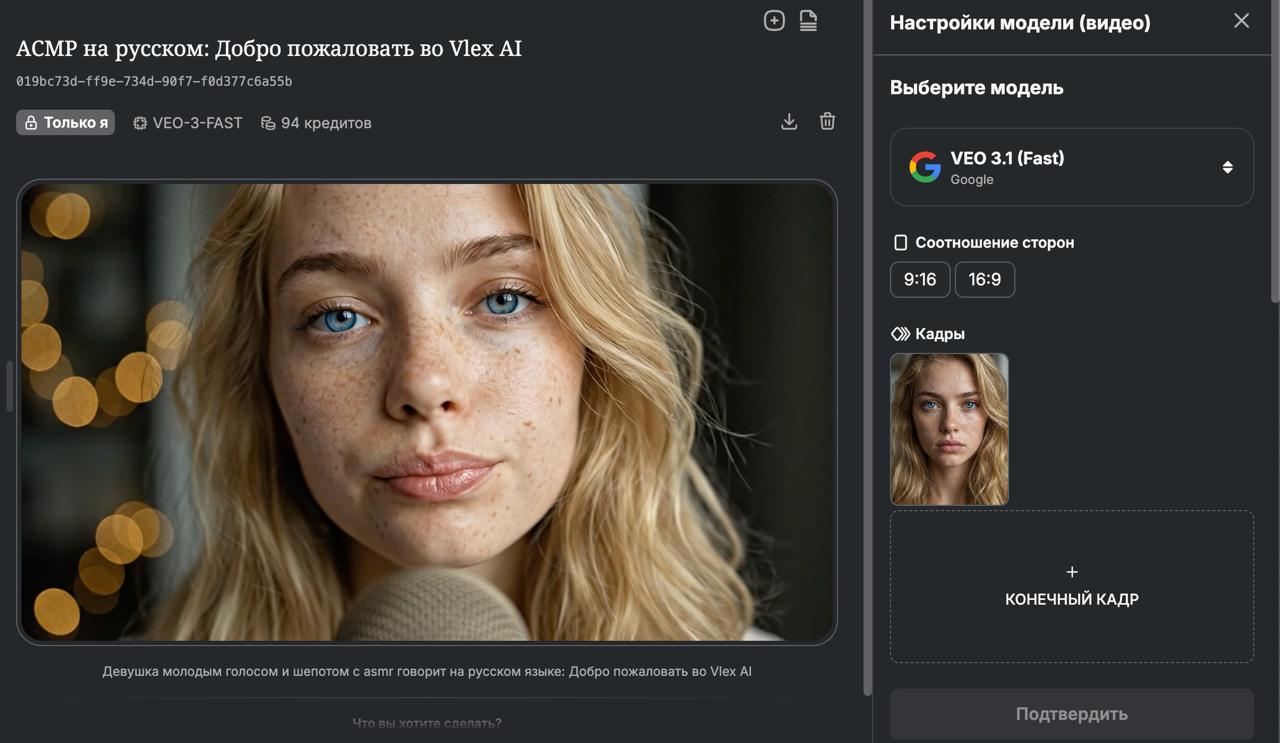This screenshot has height=743, width=1280.
Task: Click the document copy icon in the top corner
Action: pos(808,19)
